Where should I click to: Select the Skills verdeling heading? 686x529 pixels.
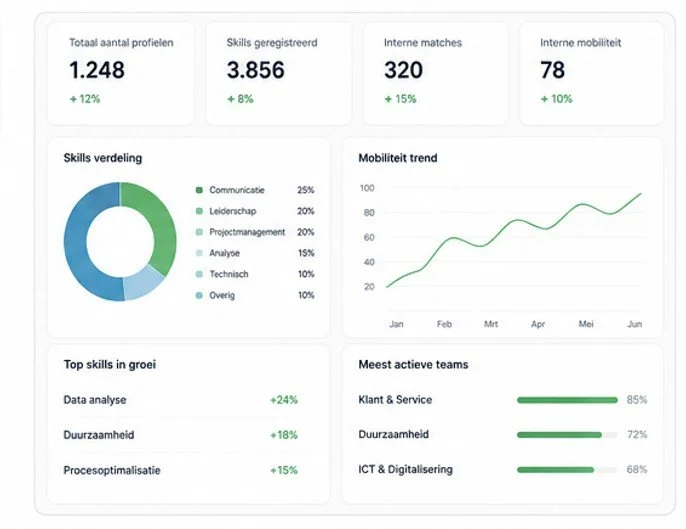103,158
